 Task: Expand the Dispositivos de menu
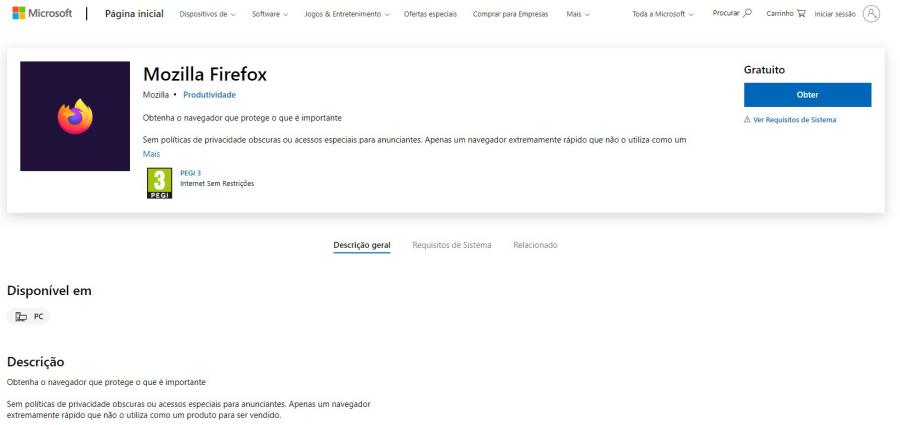click(207, 14)
